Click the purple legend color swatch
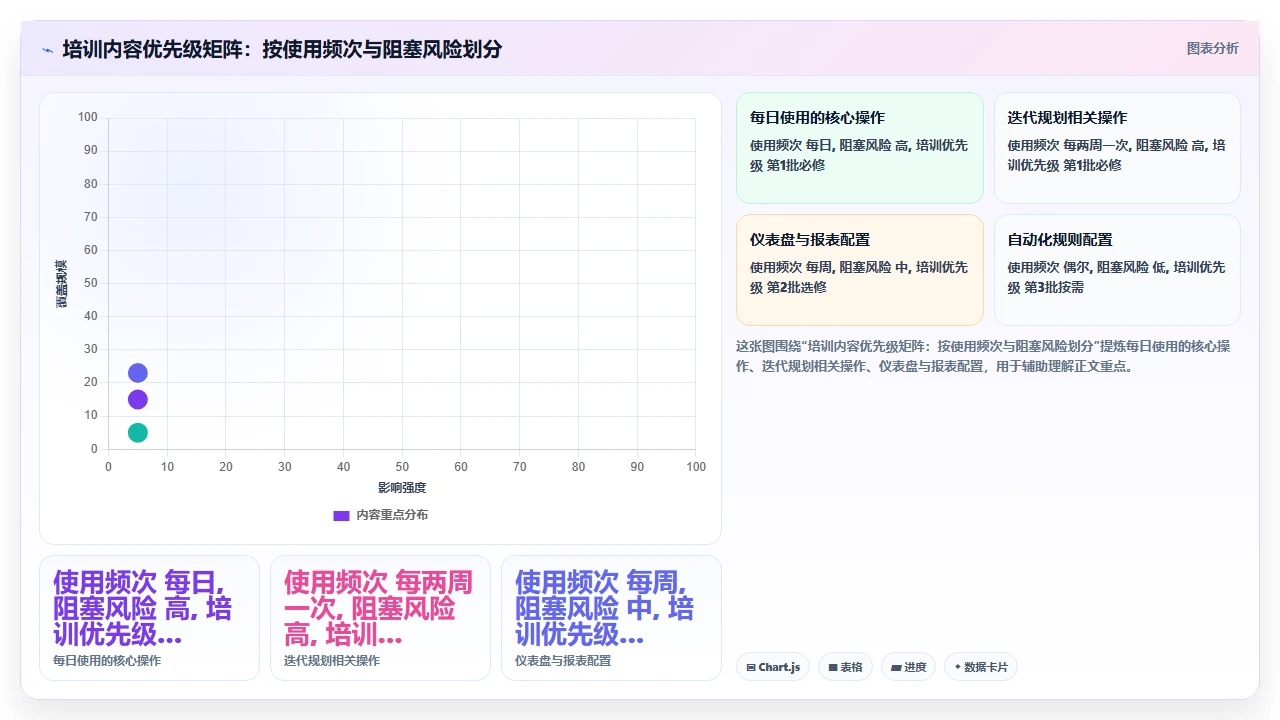 pyautogui.click(x=341, y=515)
